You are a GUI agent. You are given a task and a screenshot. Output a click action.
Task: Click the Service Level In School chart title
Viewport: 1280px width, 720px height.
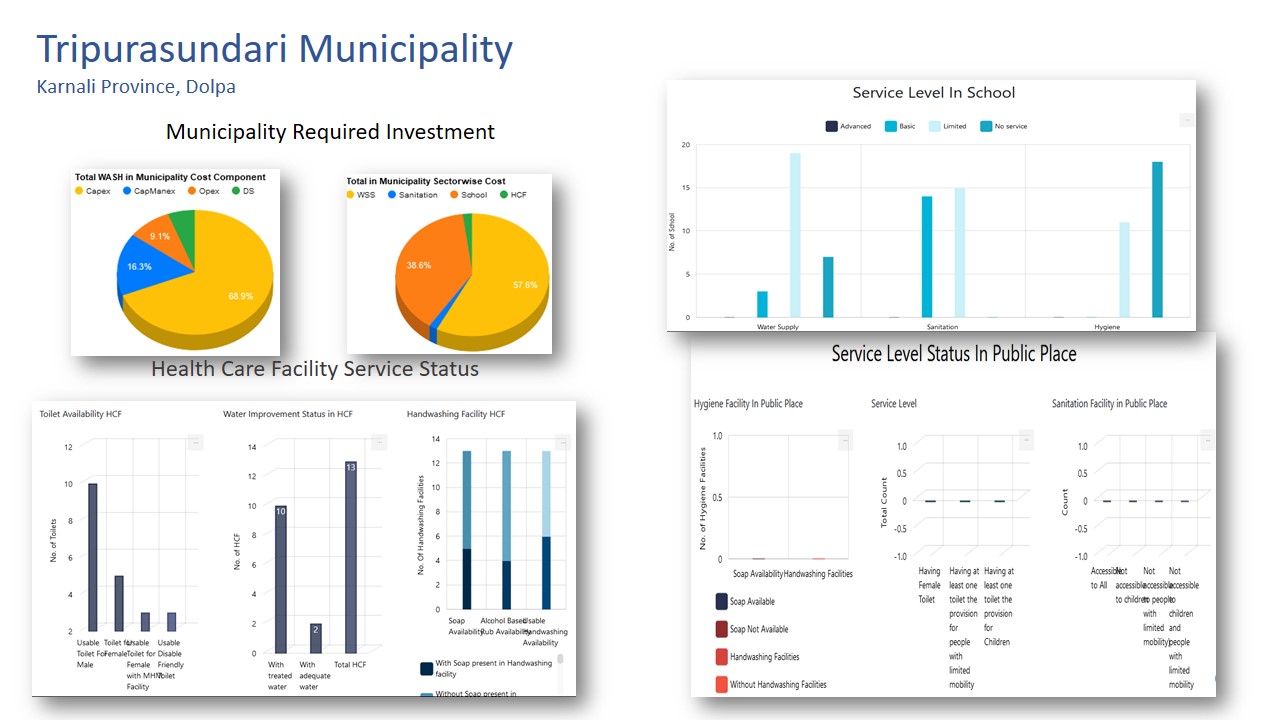pyautogui.click(x=933, y=93)
